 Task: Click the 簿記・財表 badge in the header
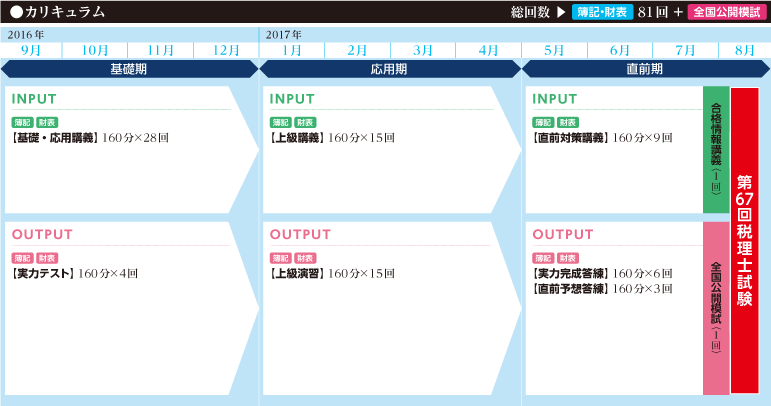click(x=603, y=13)
